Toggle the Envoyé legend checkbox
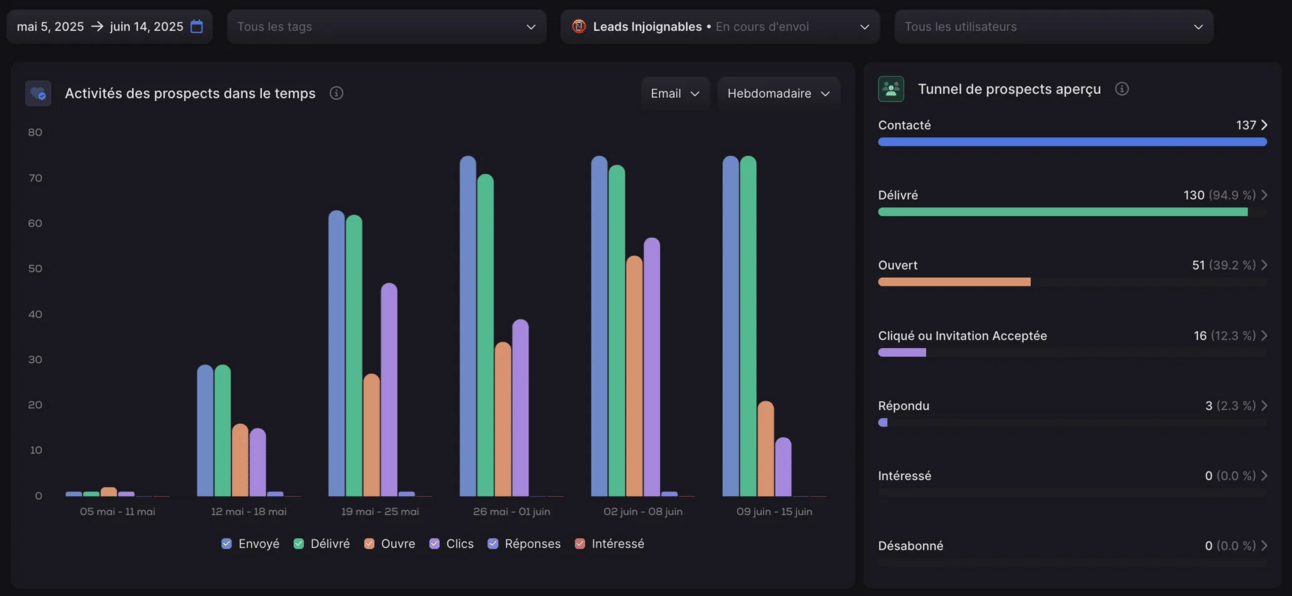This screenshot has width=1292, height=596. click(x=227, y=544)
